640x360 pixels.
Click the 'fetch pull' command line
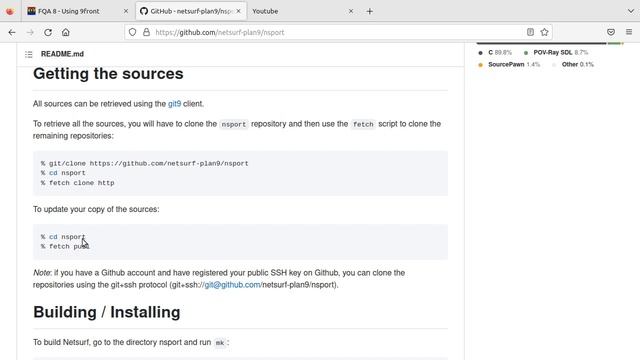65,247
